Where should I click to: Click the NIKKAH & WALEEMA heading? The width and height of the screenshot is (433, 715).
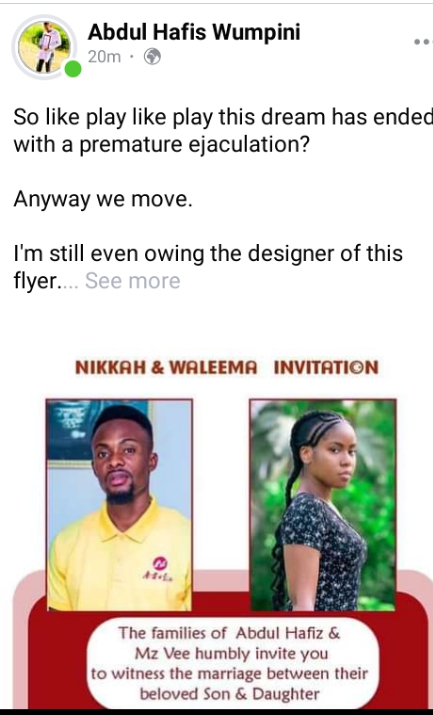point(166,368)
